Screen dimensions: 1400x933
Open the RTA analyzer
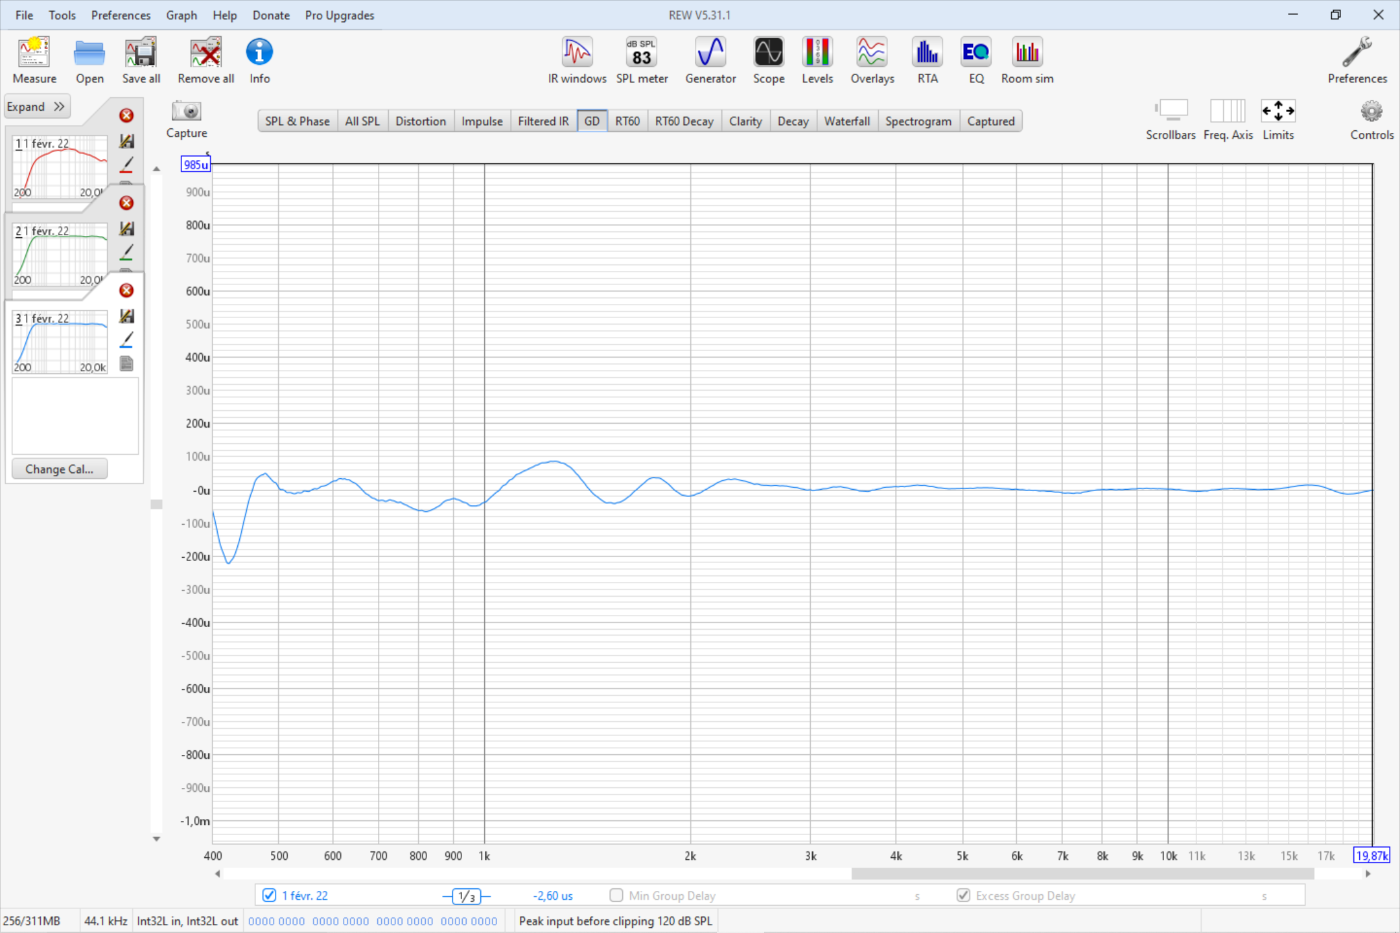click(927, 60)
